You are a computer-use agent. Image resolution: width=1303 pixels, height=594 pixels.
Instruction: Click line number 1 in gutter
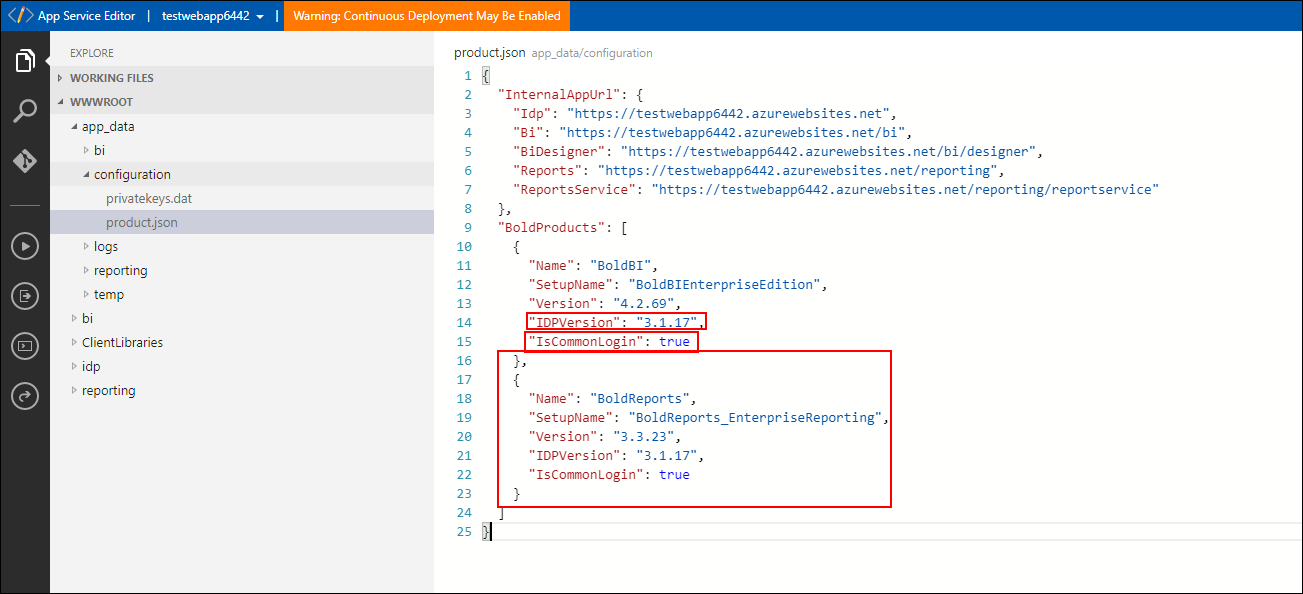tap(467, 76)
